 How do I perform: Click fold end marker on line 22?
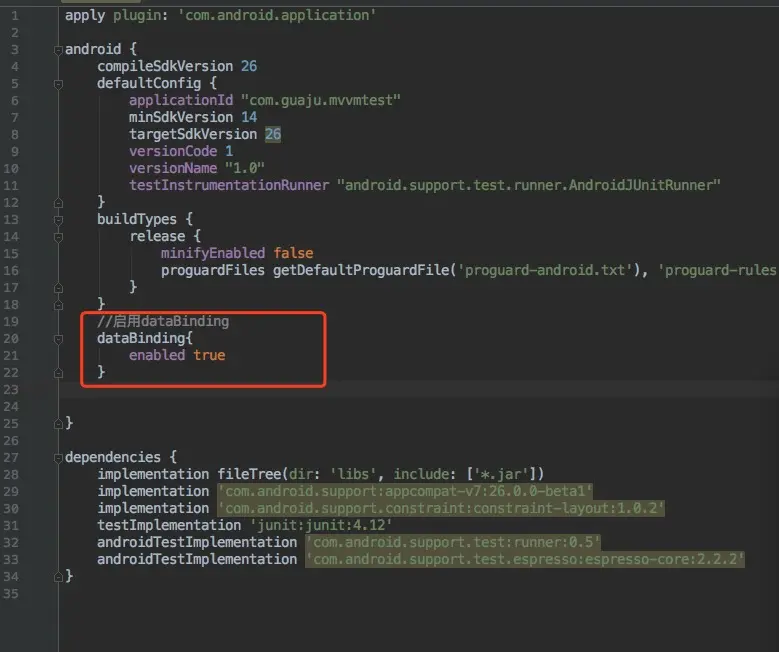(x=58, y=373)
